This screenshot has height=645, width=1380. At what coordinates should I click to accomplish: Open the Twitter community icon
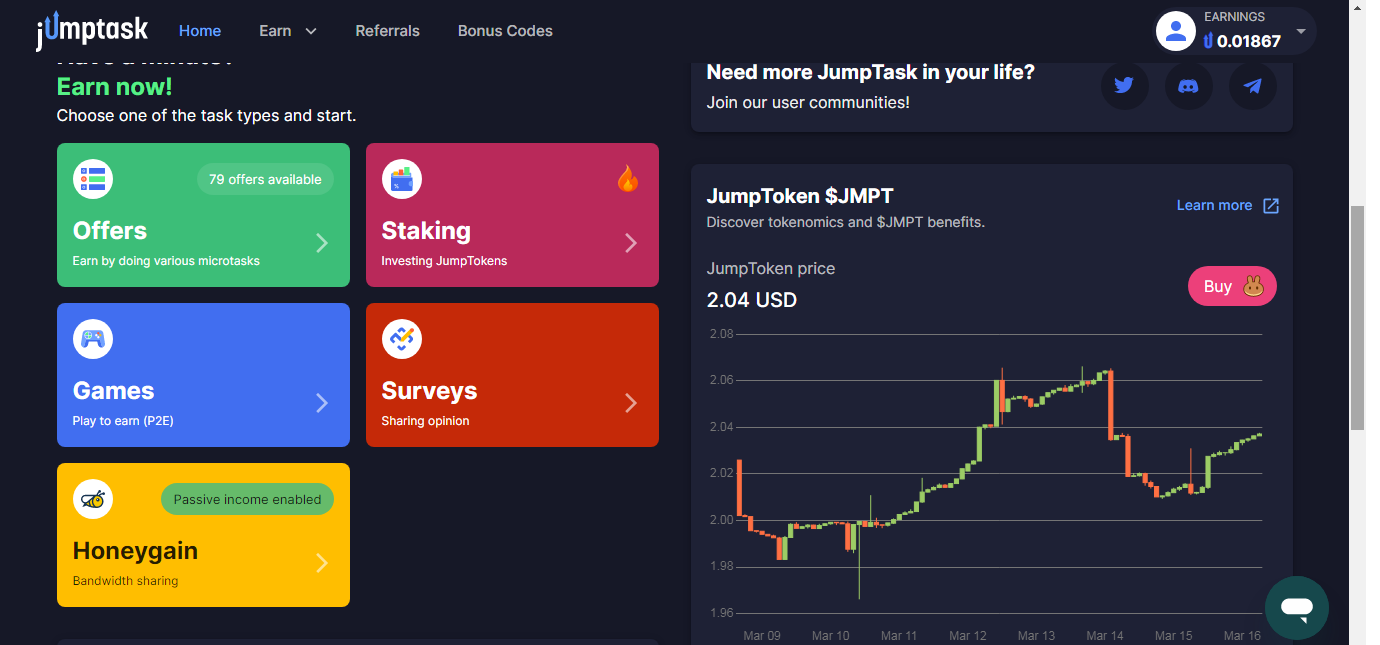pyautogui.click(x=1125, y=86)
